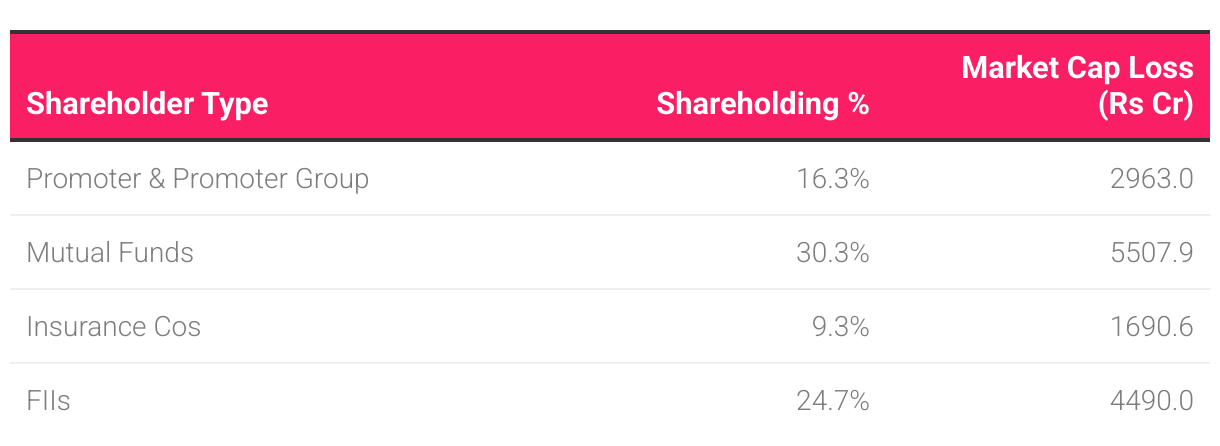Viewport: 1220px width, 446px height.
Task: Click the Market Cap Loss (Rs Cr) header
Action: click(x=1077, y=85)
